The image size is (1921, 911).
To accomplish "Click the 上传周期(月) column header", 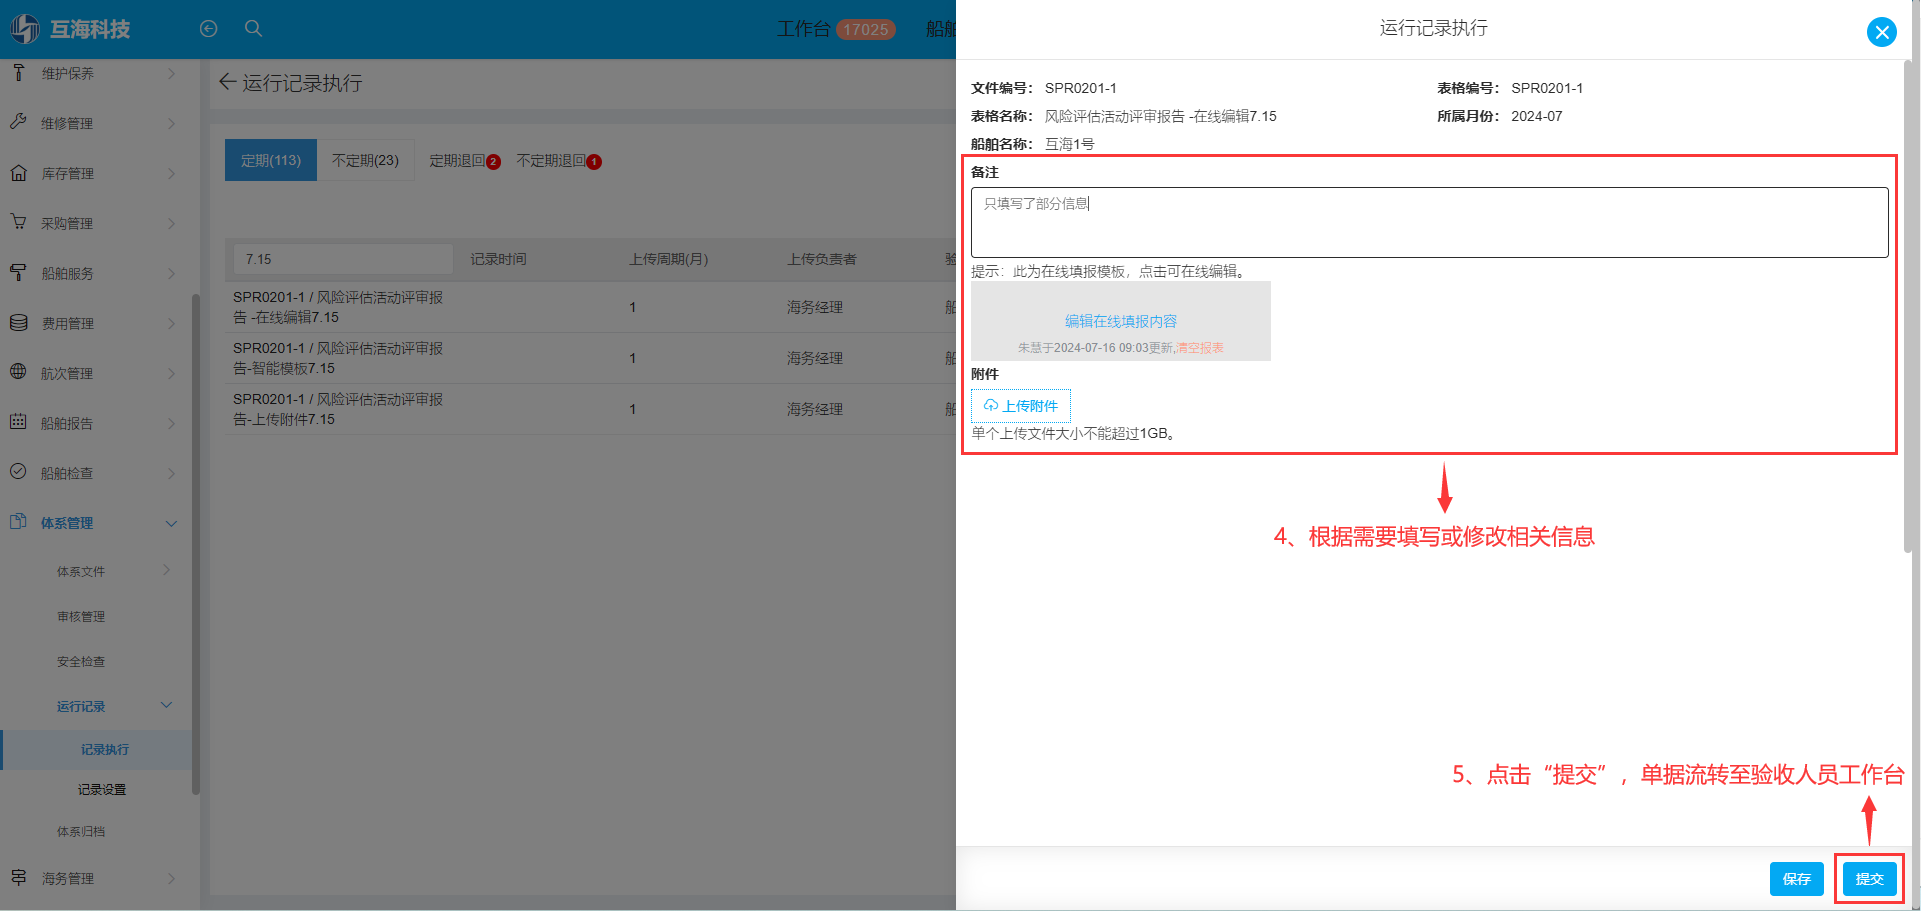I will coord(668,259).
